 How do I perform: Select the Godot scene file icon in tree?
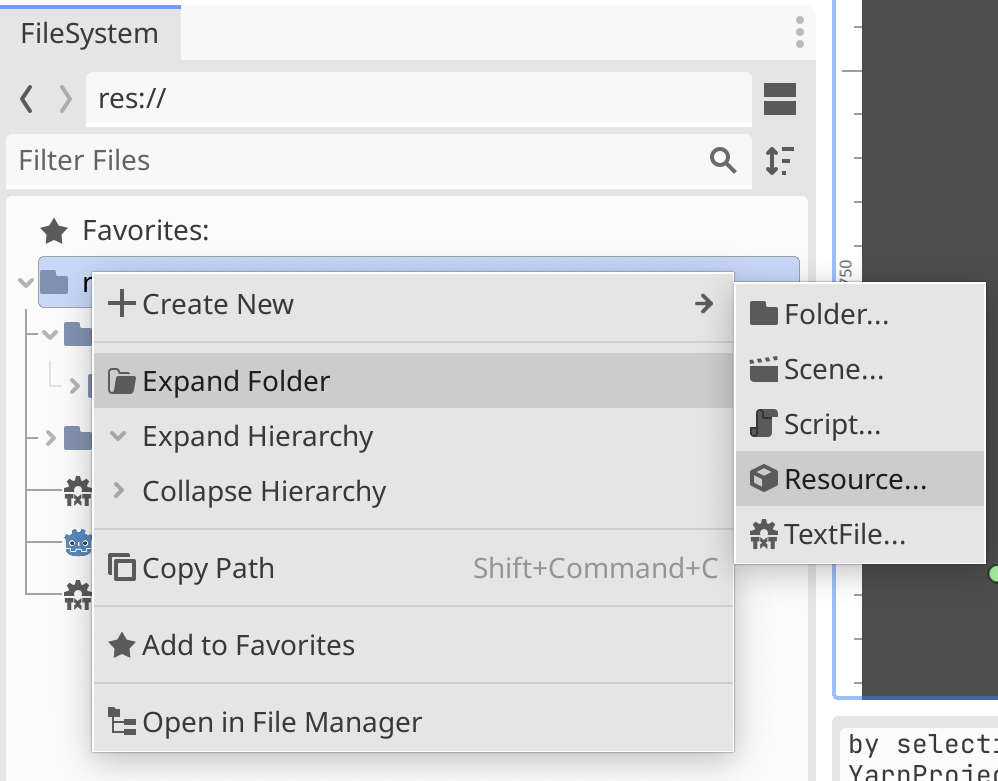pos(77,543)
